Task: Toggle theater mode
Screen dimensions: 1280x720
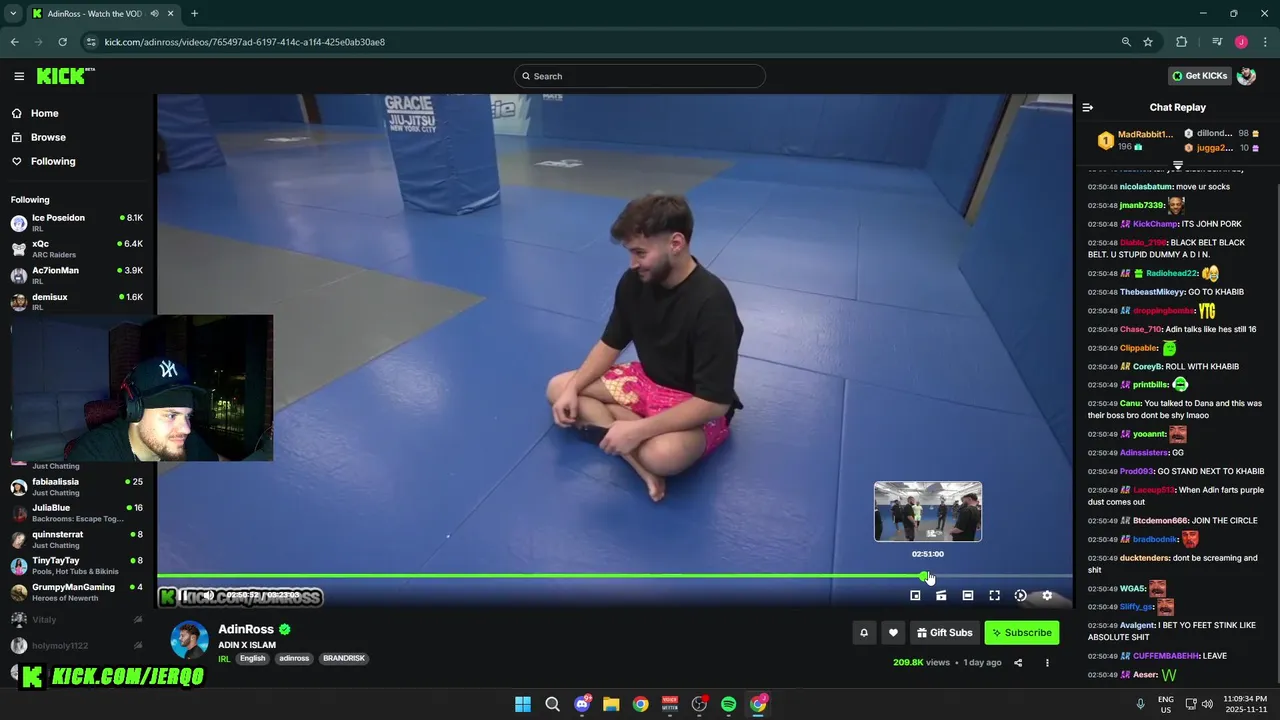Action: pos(968,596)
